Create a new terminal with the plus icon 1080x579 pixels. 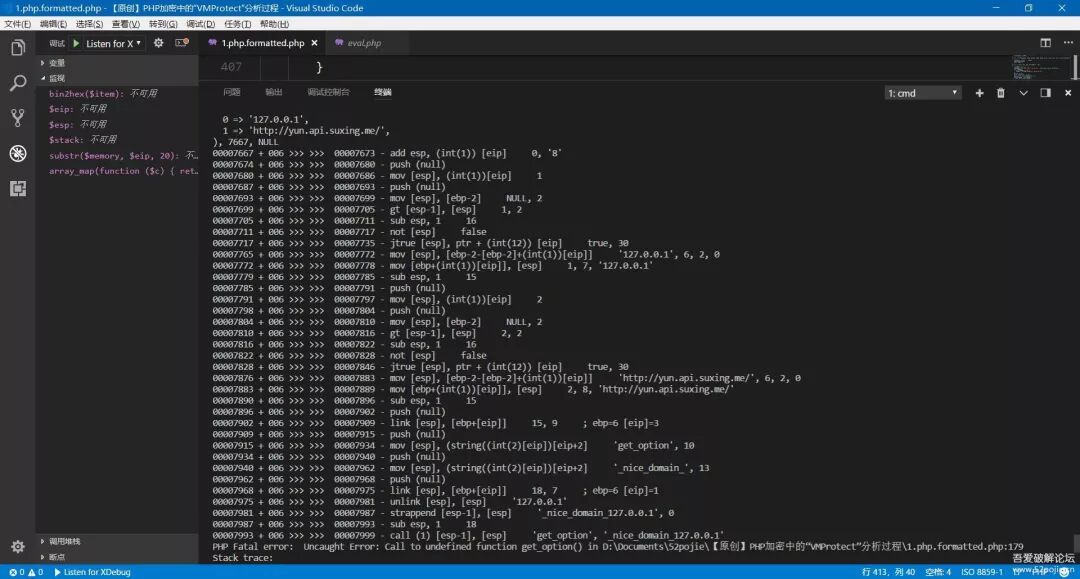coord(979,93)
